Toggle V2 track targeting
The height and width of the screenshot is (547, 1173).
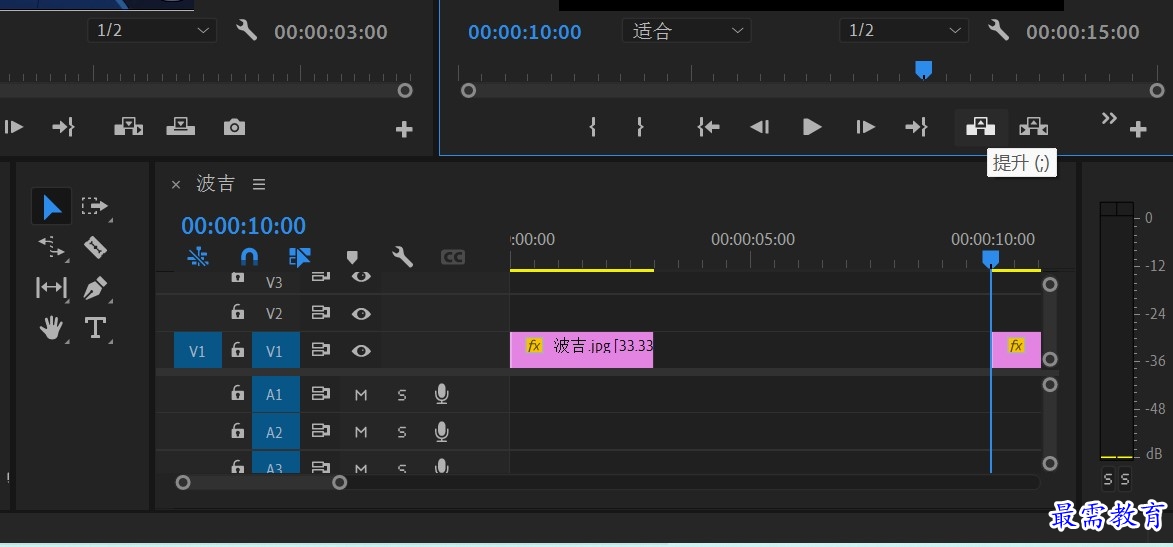pyautogui.click(x=275, y=314)
